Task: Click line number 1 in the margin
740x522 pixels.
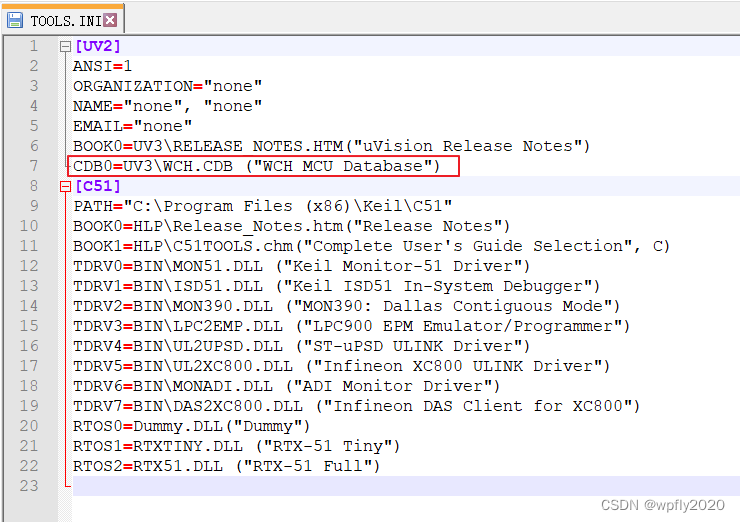Action: [x=34, y=46]
